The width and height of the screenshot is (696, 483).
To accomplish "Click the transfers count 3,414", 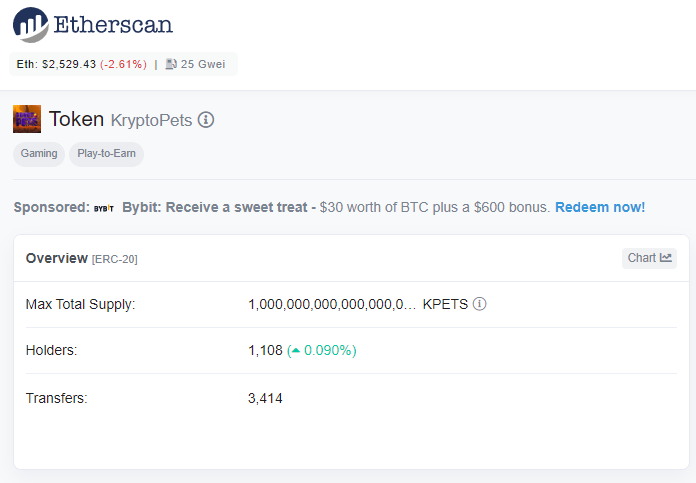I will [265, 398].
